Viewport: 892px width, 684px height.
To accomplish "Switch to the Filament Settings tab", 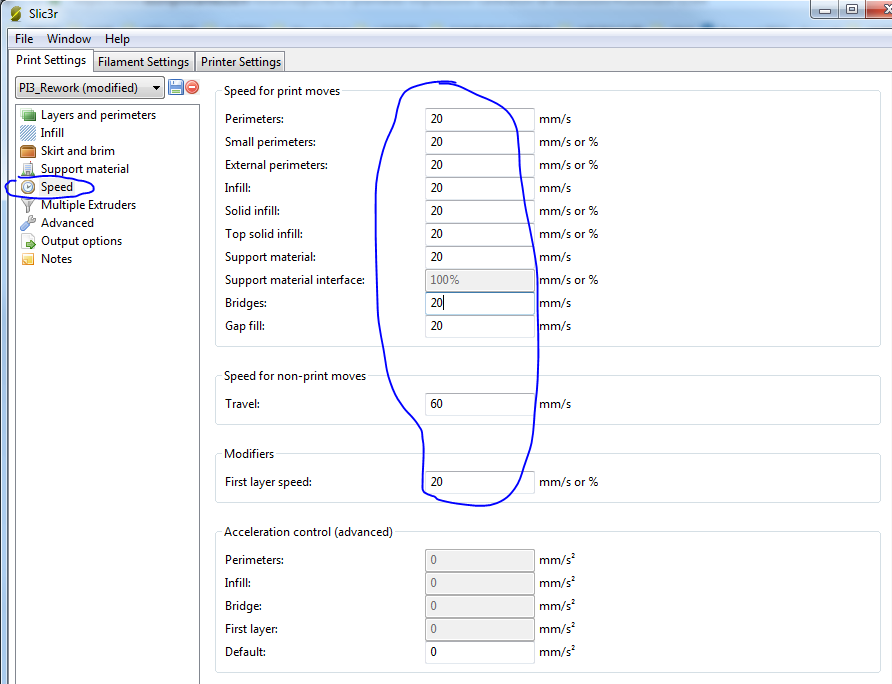I will click(x=143, y=61).
